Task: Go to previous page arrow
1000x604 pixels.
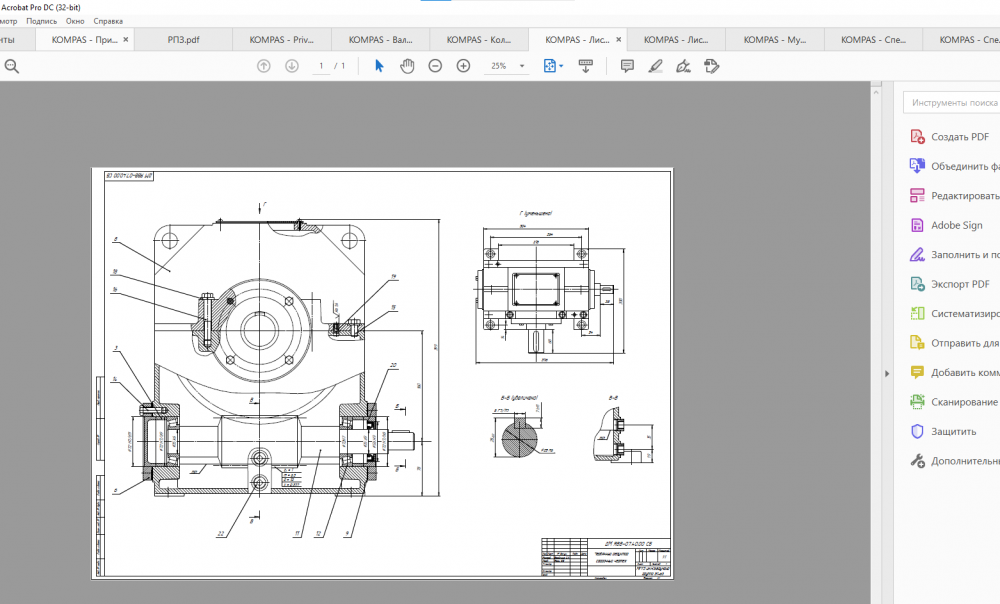Action: point(264,66)
